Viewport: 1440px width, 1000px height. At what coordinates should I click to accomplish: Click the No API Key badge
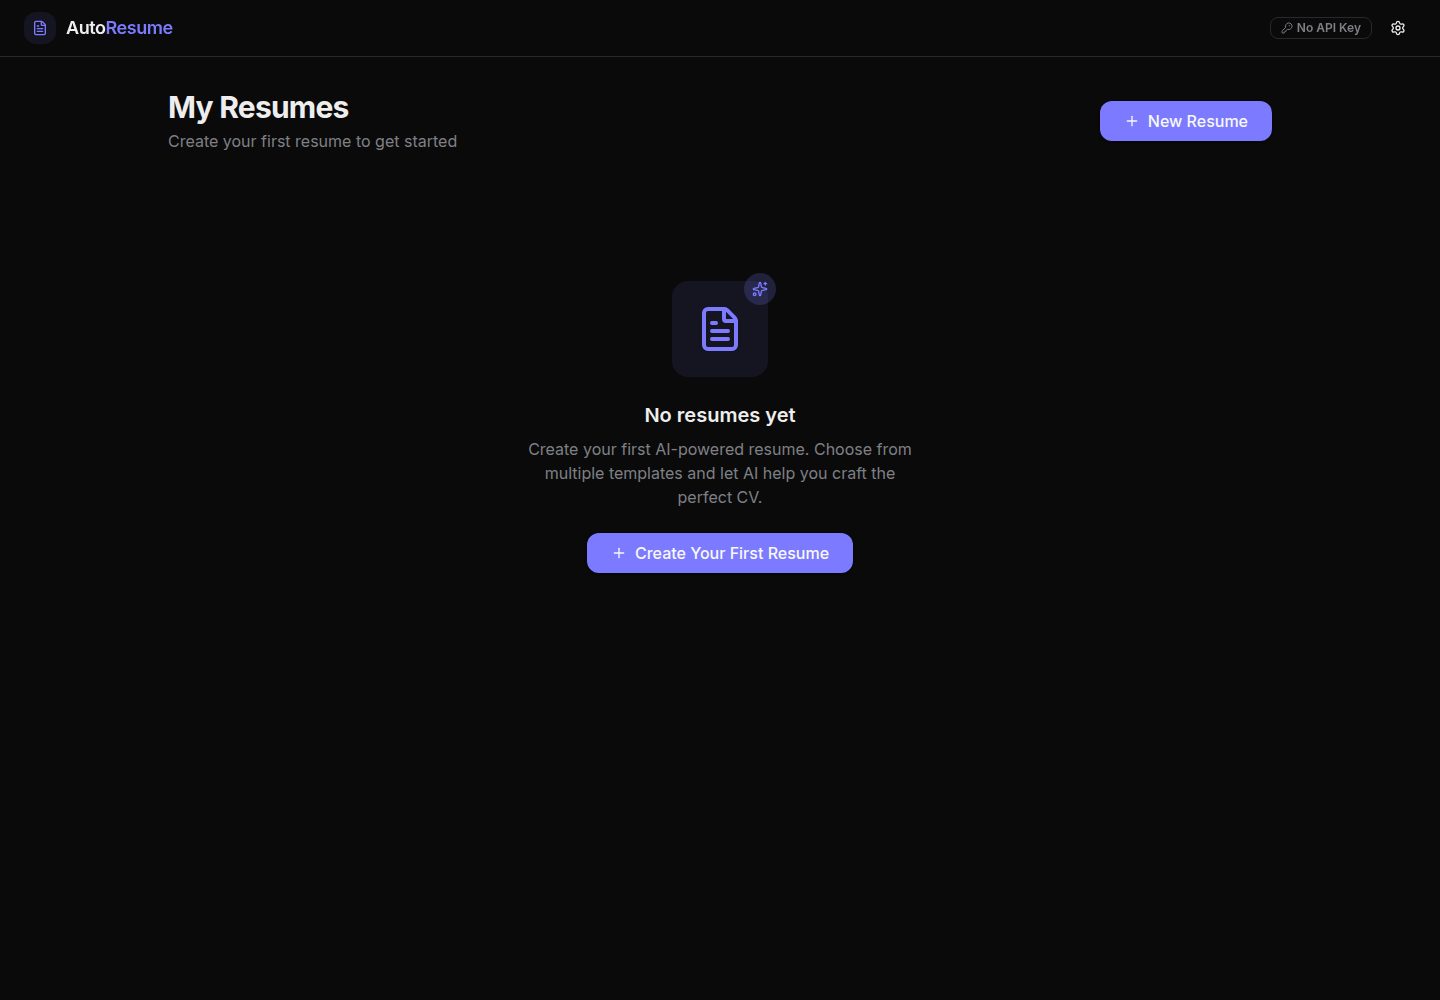pos(1321,28)
